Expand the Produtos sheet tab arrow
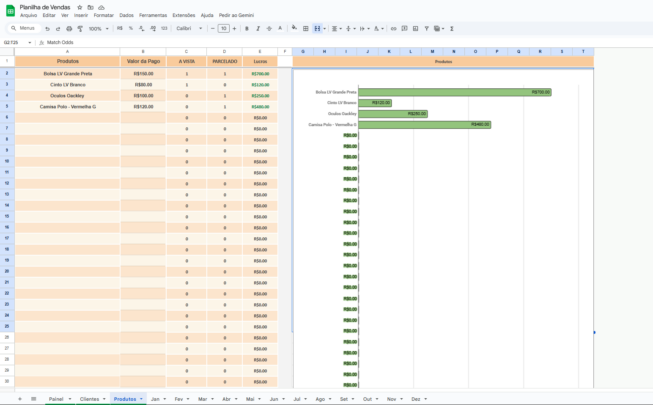 coord(141,398)
